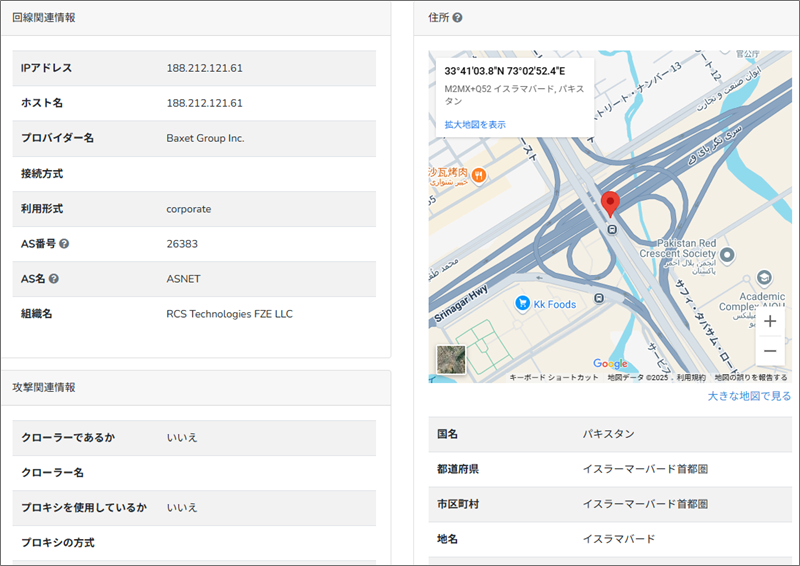Click organization RCS Technologies FZE LLC
The height and width of the screenshot is (566, 800).
(x=230, y=314)
